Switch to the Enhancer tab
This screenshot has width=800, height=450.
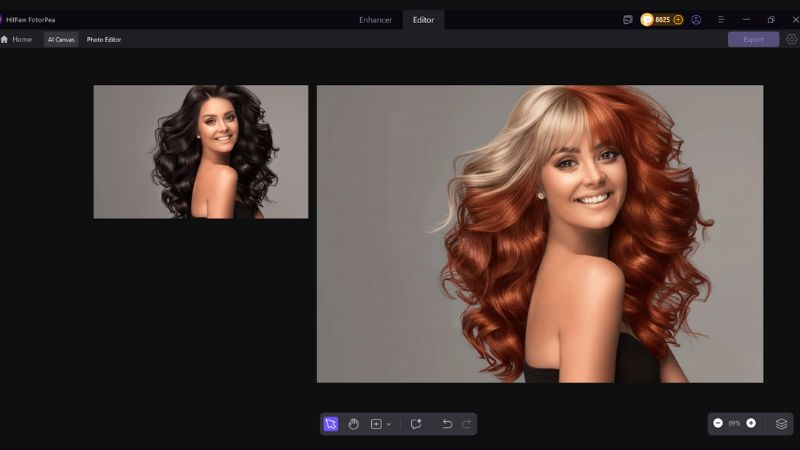click(x=376, y=20)
